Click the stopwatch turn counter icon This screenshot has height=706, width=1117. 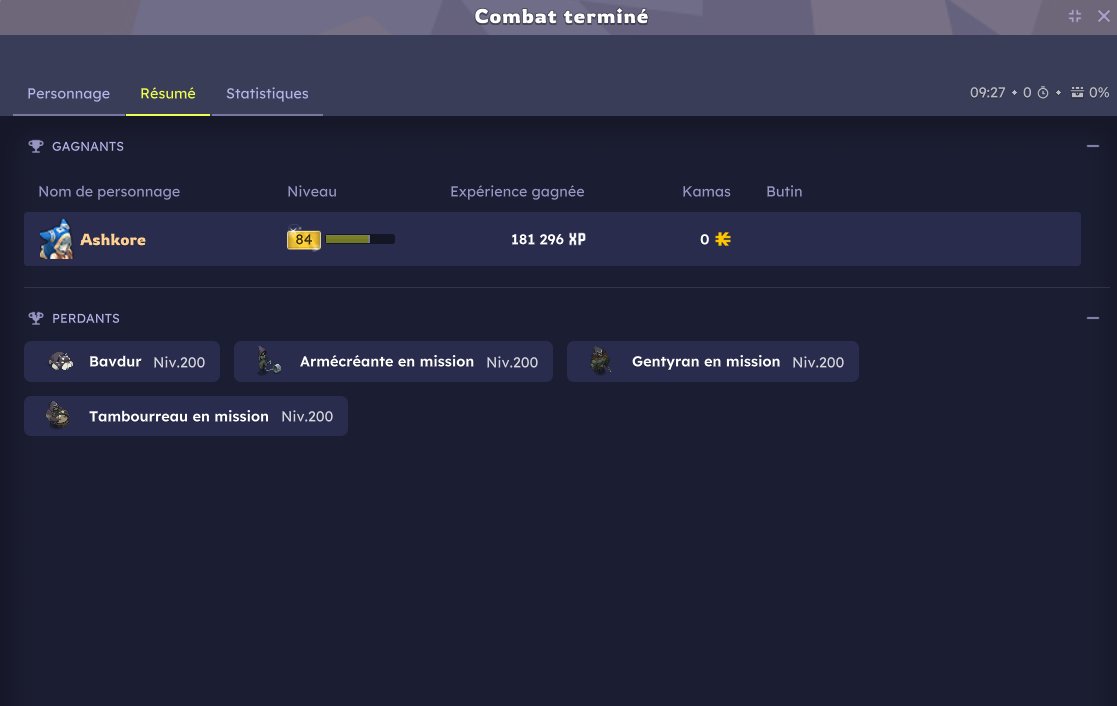coord(1043,93)
